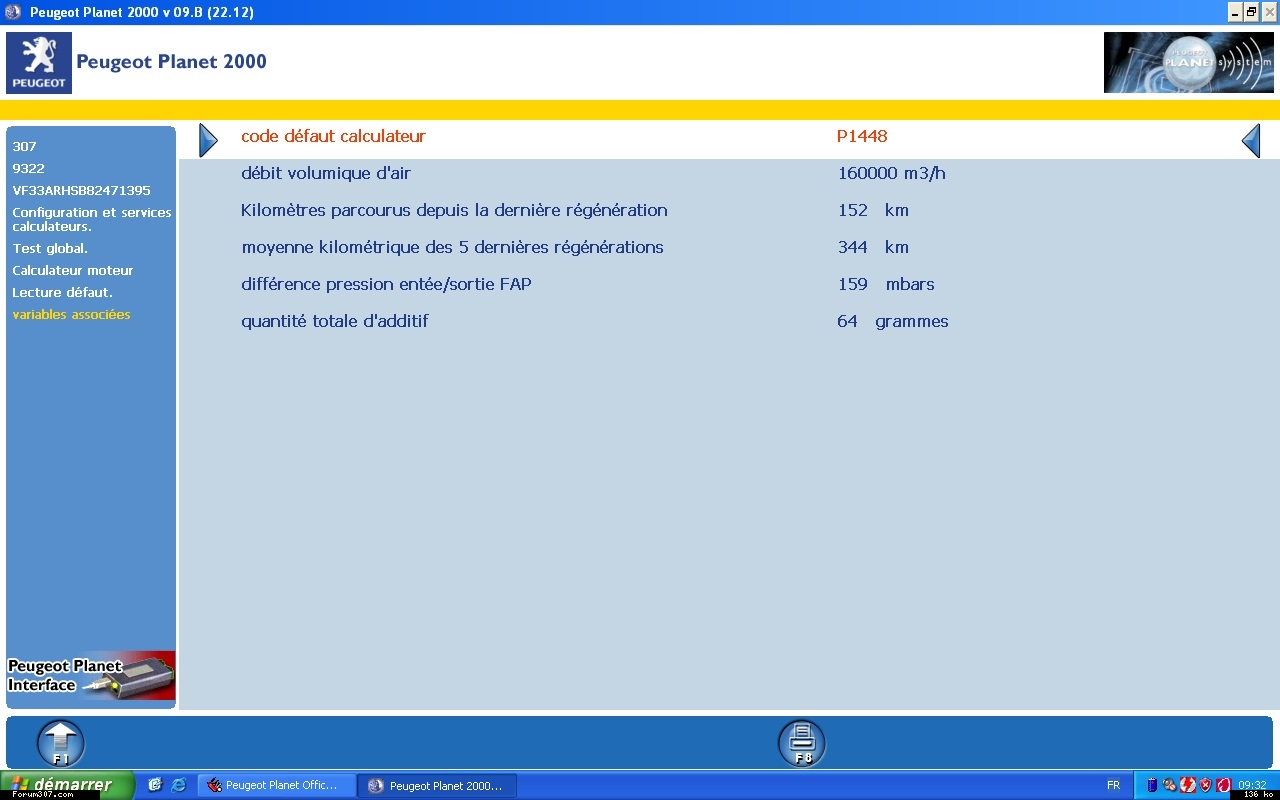
Task: Close the Peugeot Planet 2000 window
Action: coord(1269,12)
